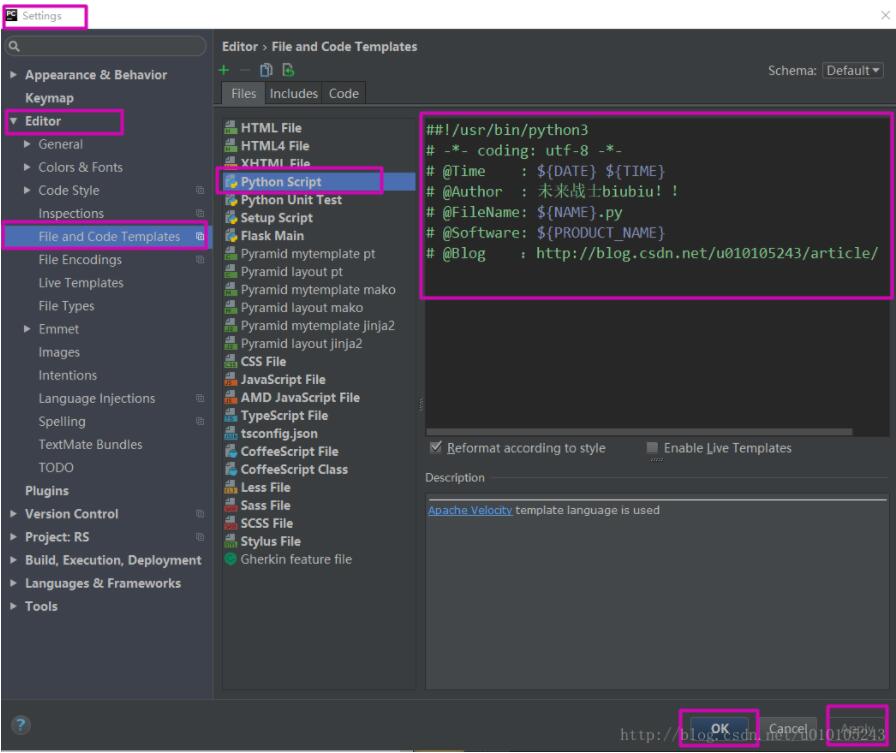Switch to the Includes tab
This screenshot has width=896, height=753.
[292, 93]
